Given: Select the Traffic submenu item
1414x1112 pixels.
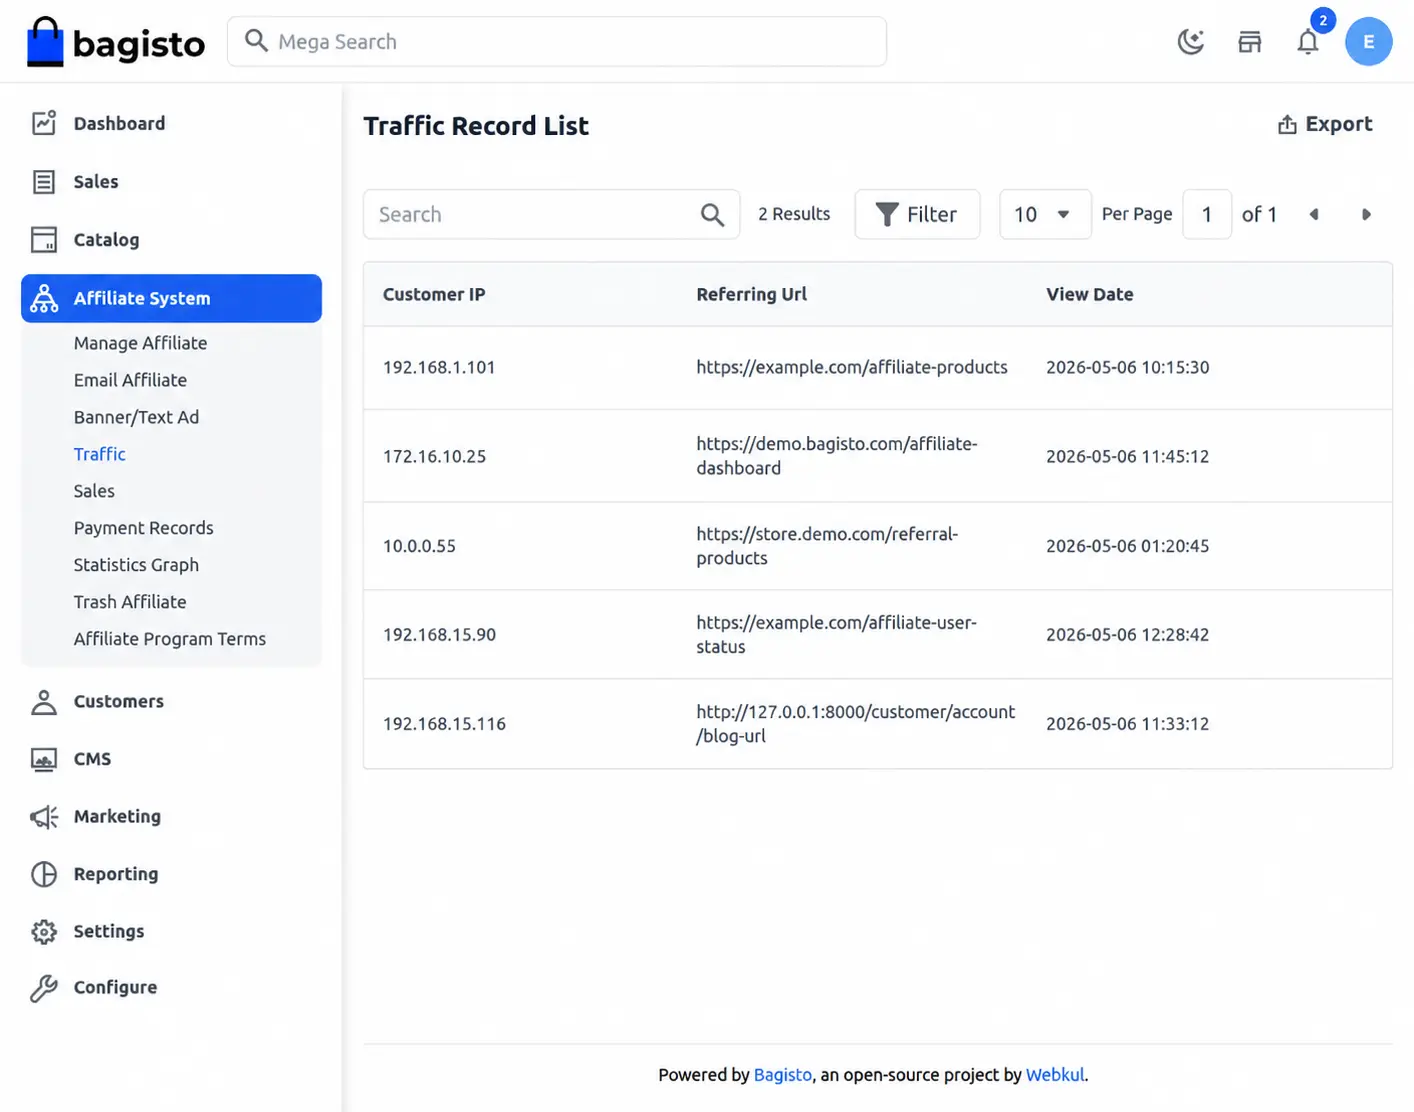Looking at the screenshot, I should click(100, 454).
